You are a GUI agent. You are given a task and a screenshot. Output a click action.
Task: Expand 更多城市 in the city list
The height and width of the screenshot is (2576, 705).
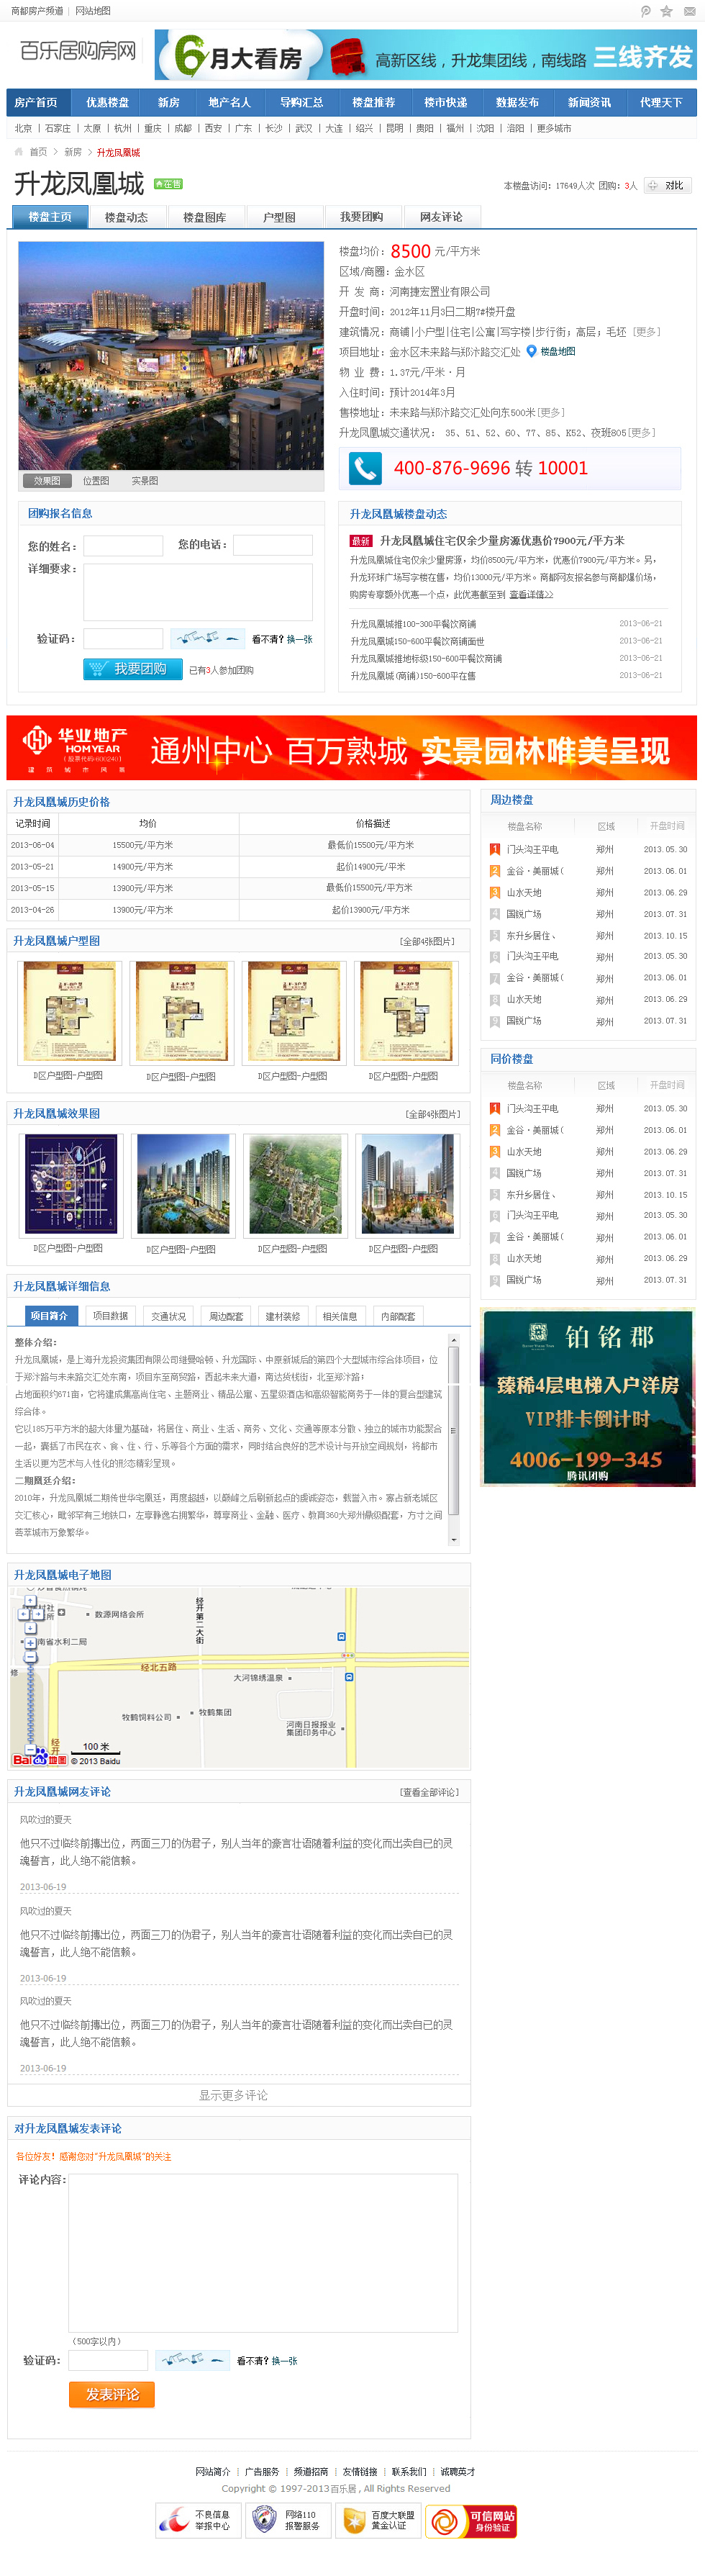click(554, 128)
